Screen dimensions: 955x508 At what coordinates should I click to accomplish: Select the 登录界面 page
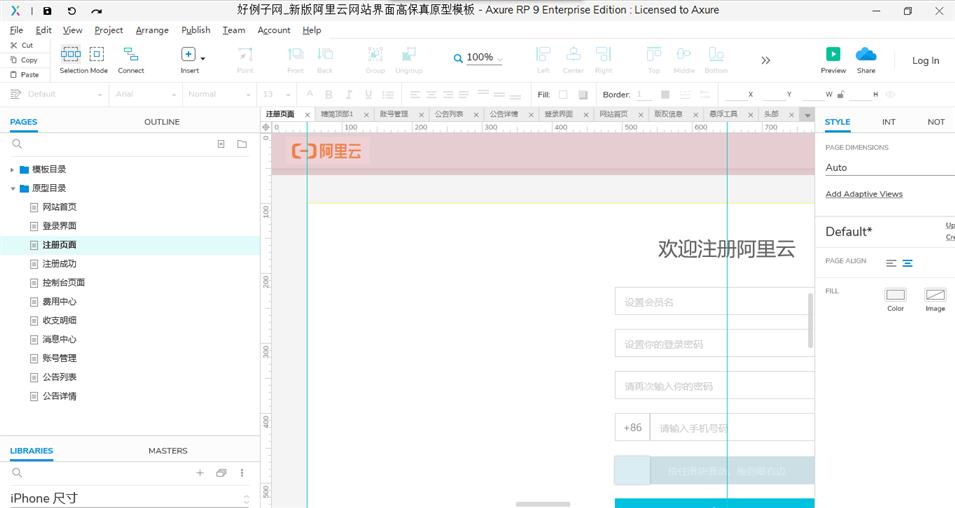pyautogui.click(x=59, y=226)
